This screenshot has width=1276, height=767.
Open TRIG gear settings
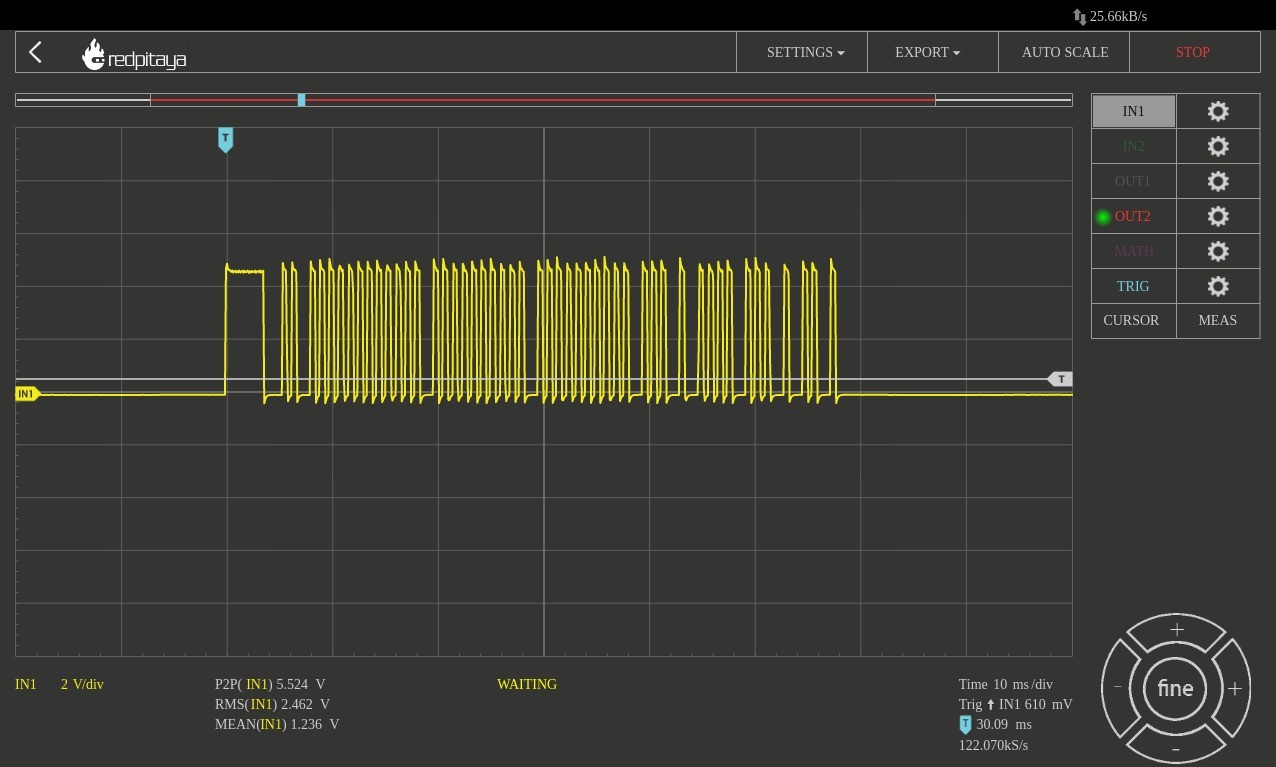pos(1218,286)
